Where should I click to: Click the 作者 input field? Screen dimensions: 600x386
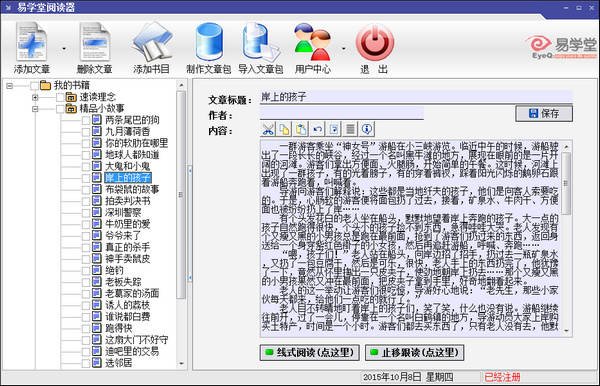pos(342,113)
